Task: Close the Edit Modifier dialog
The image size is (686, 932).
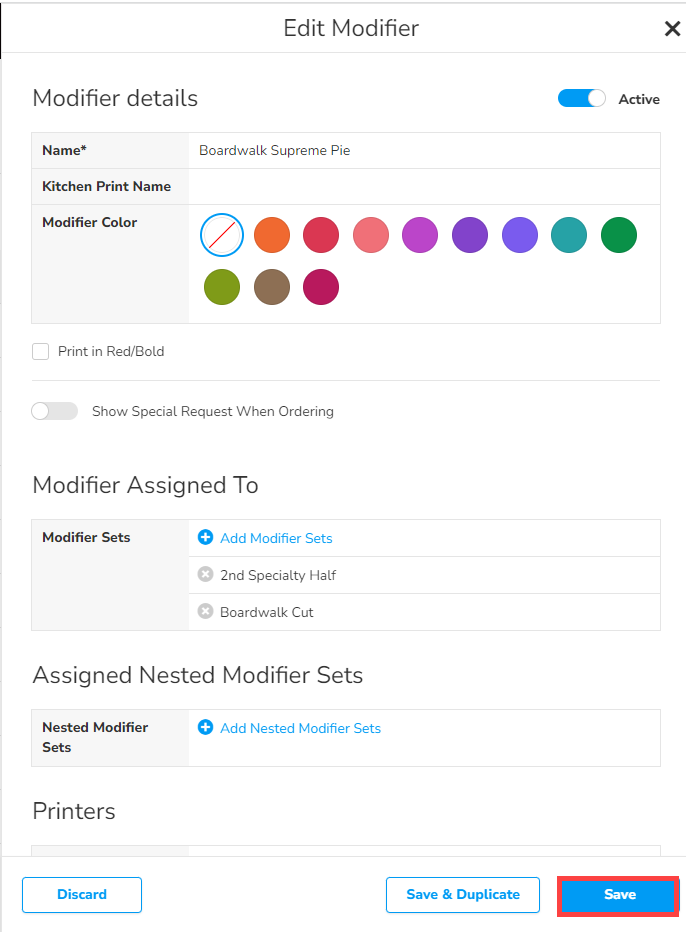Action: pyautogui.click(x=672, y=29)
